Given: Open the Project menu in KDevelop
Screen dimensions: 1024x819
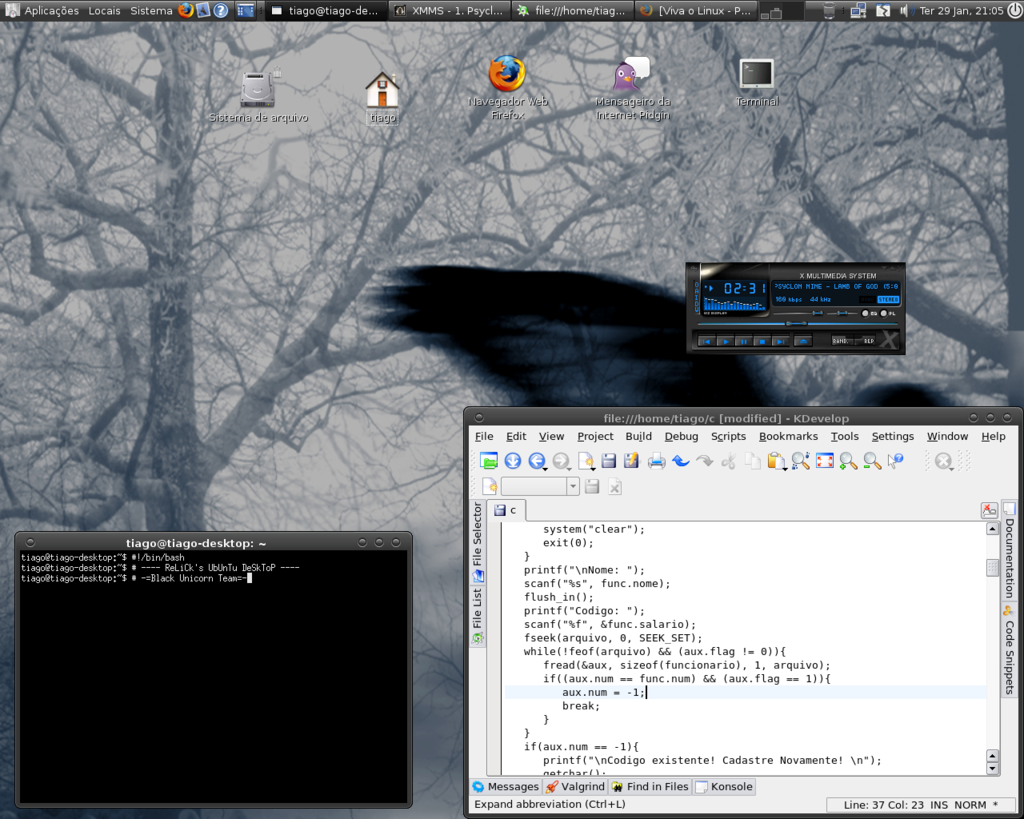Looking at the screenshot, I should [x=595, y=436].
